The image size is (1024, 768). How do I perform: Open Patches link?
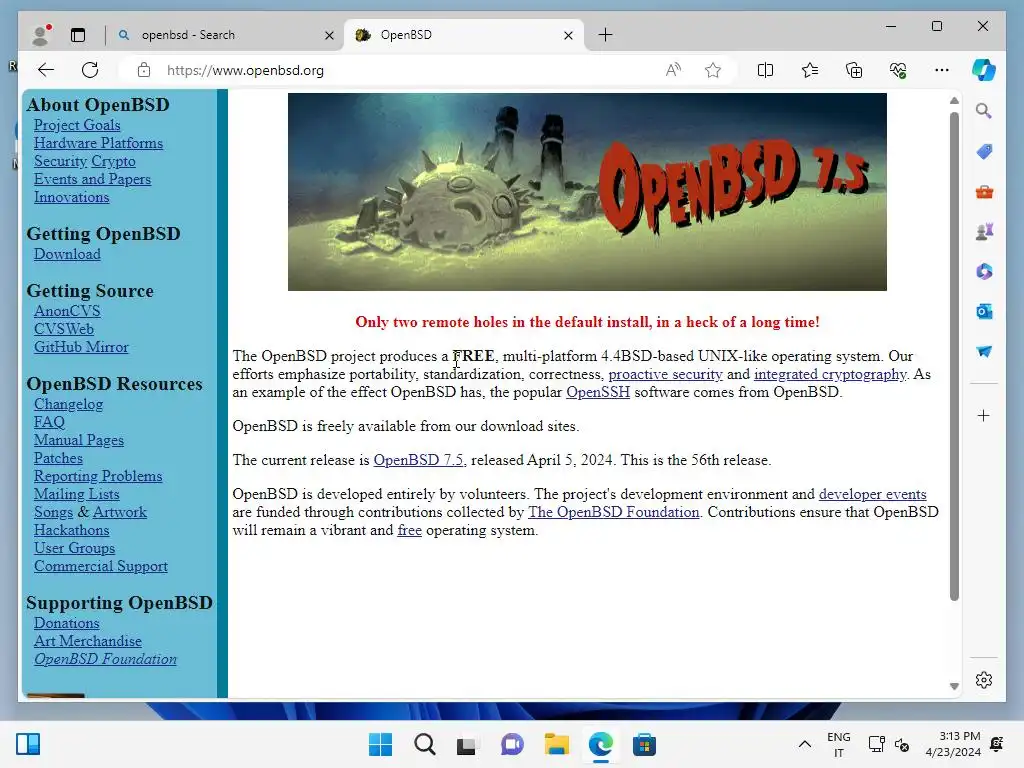(x=58, y=458)
